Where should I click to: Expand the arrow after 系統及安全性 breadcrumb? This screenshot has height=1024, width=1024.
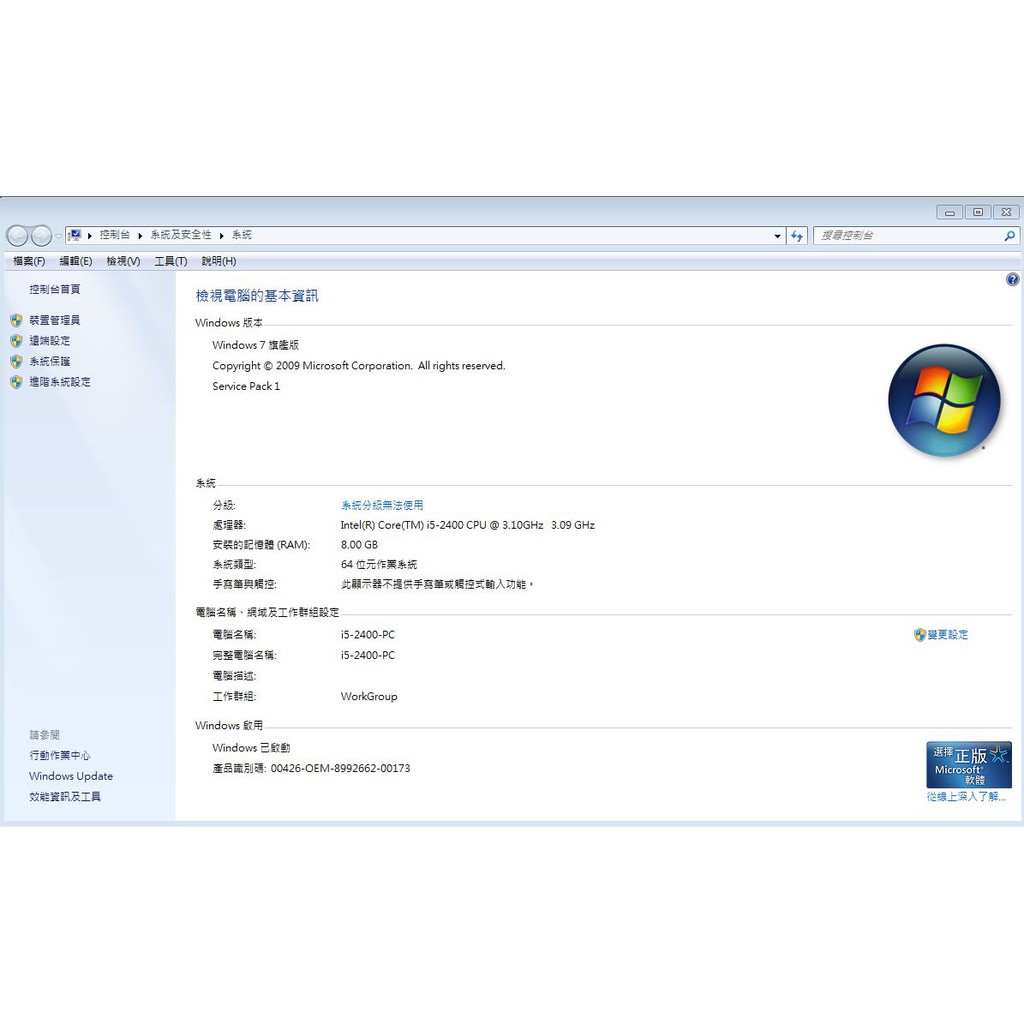click(222, 235)
